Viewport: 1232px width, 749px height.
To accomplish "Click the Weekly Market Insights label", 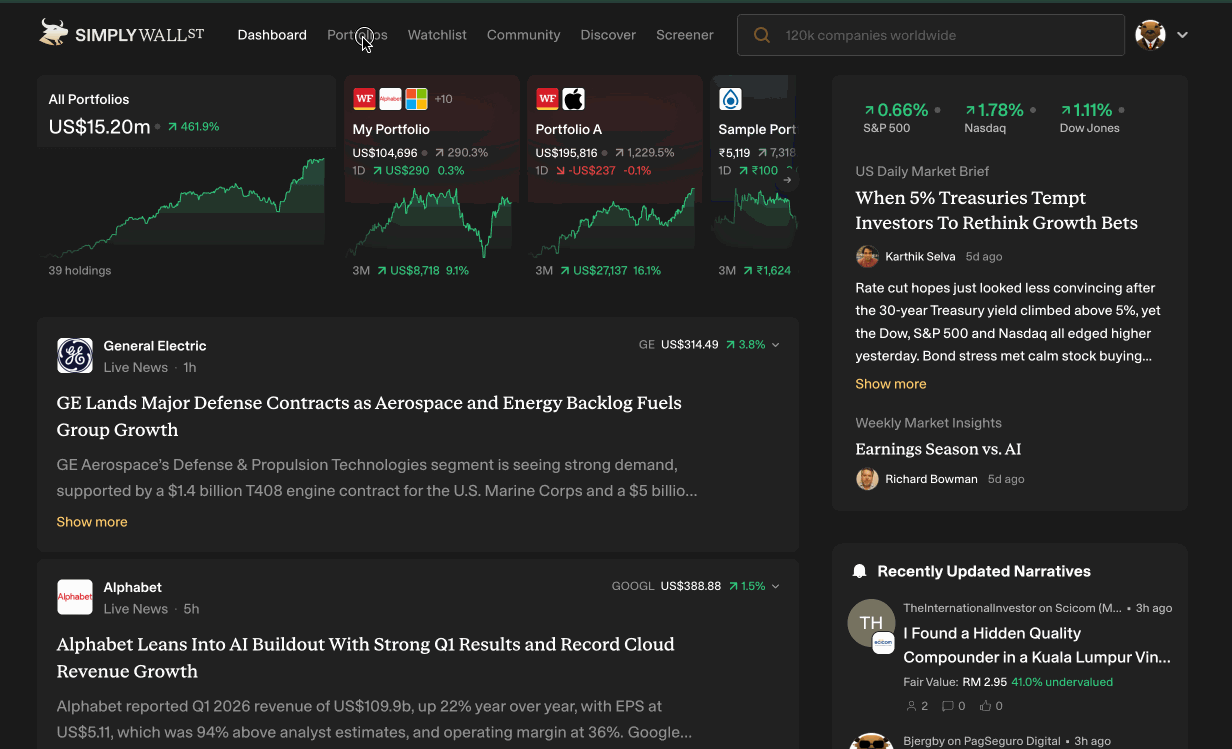I will click(x=928, y=423).
